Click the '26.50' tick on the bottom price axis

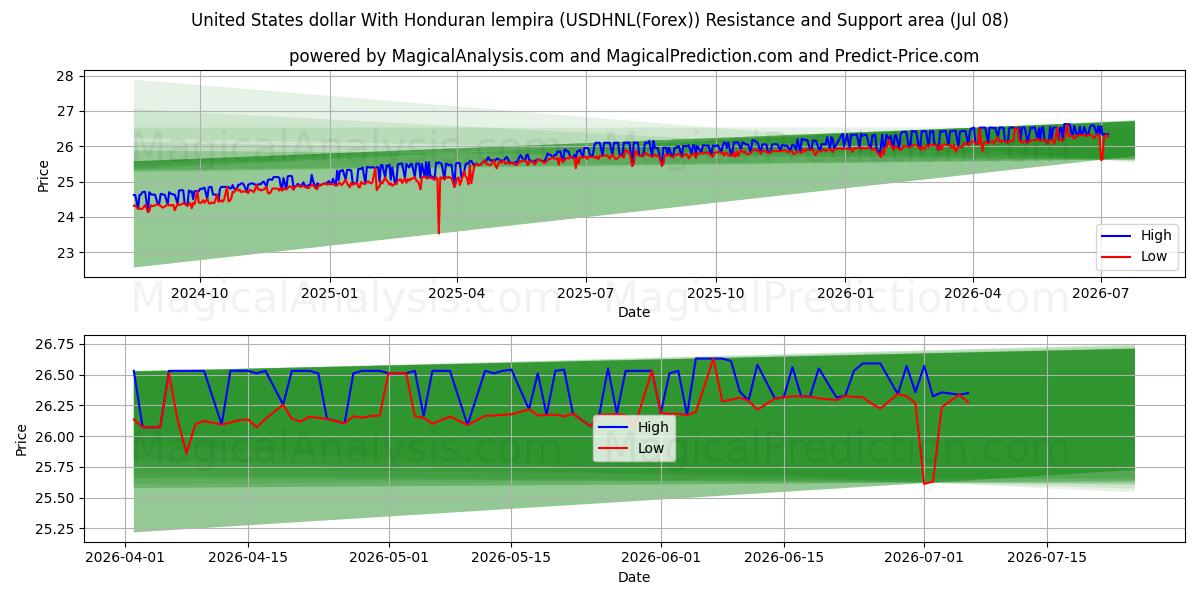(56, 375)
